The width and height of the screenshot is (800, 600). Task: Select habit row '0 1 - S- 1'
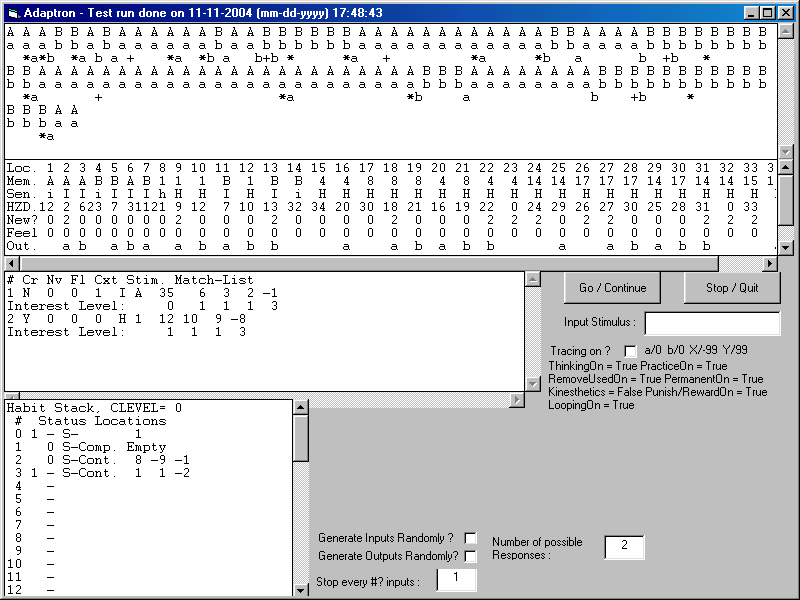click(x=79, y=434)
